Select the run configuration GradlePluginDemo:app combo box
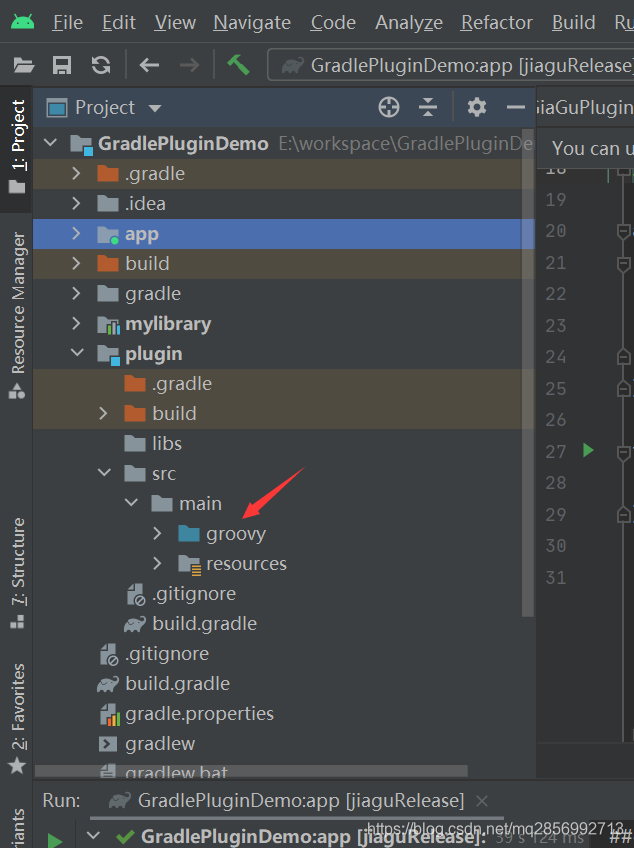This screenshot has height=848, width=634. (455, 66)
